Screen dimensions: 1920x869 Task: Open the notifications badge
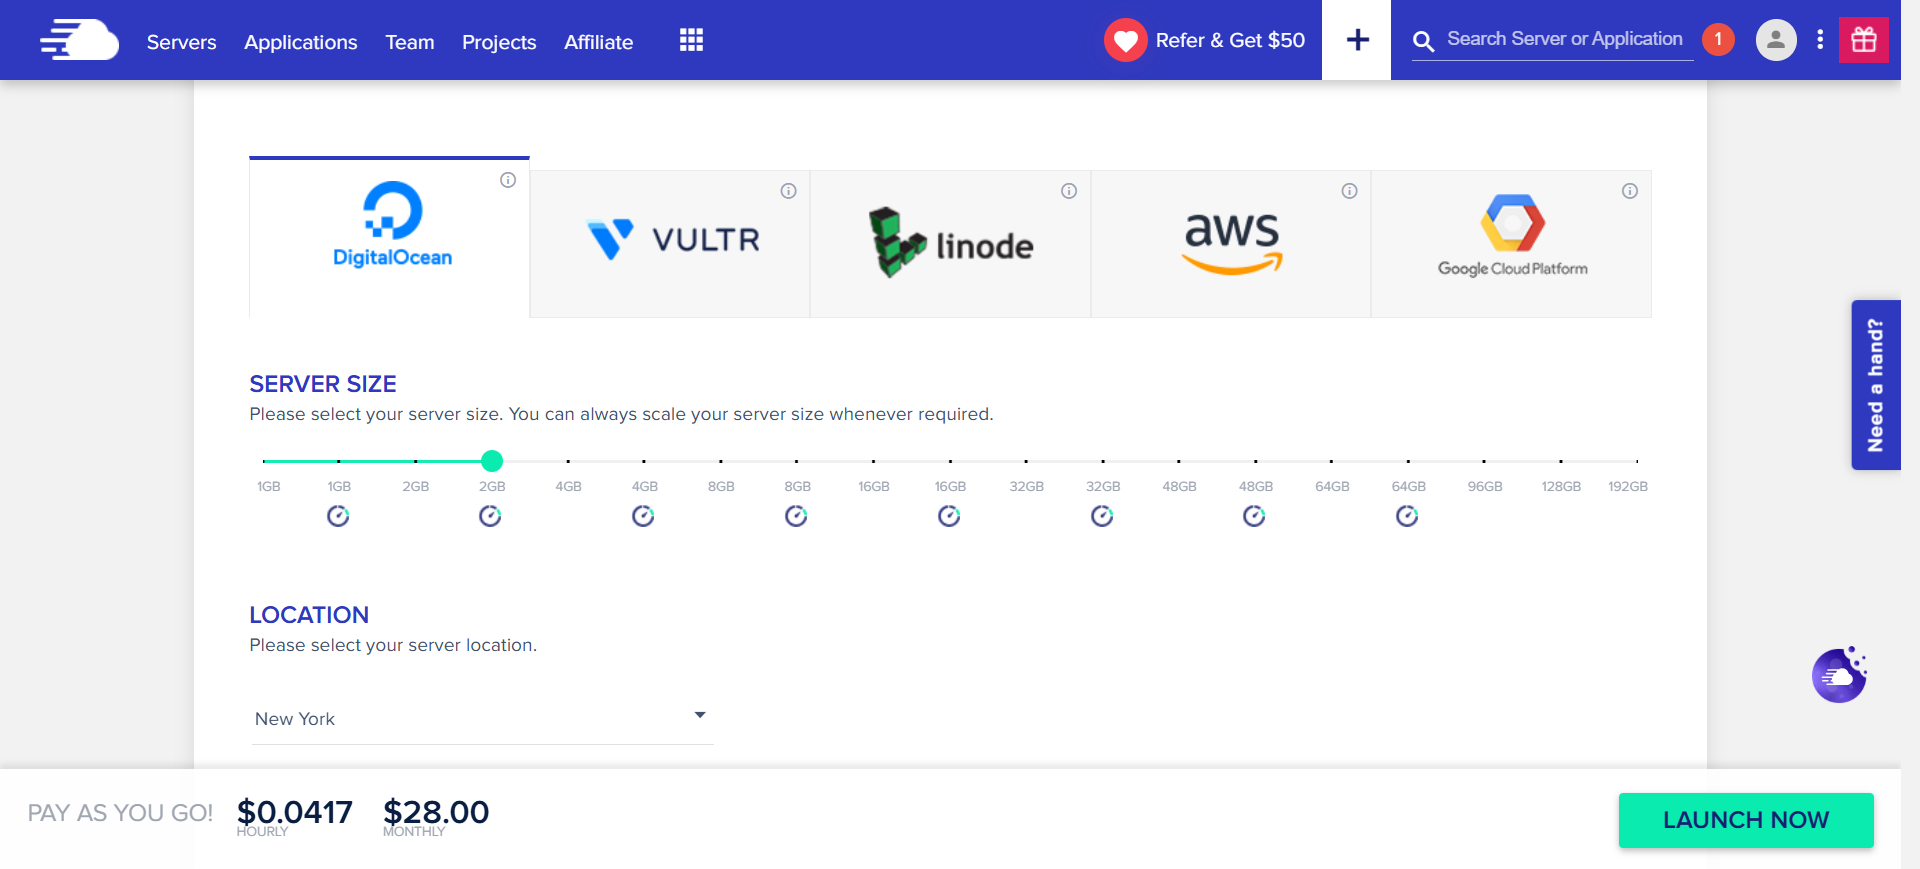1718,40
